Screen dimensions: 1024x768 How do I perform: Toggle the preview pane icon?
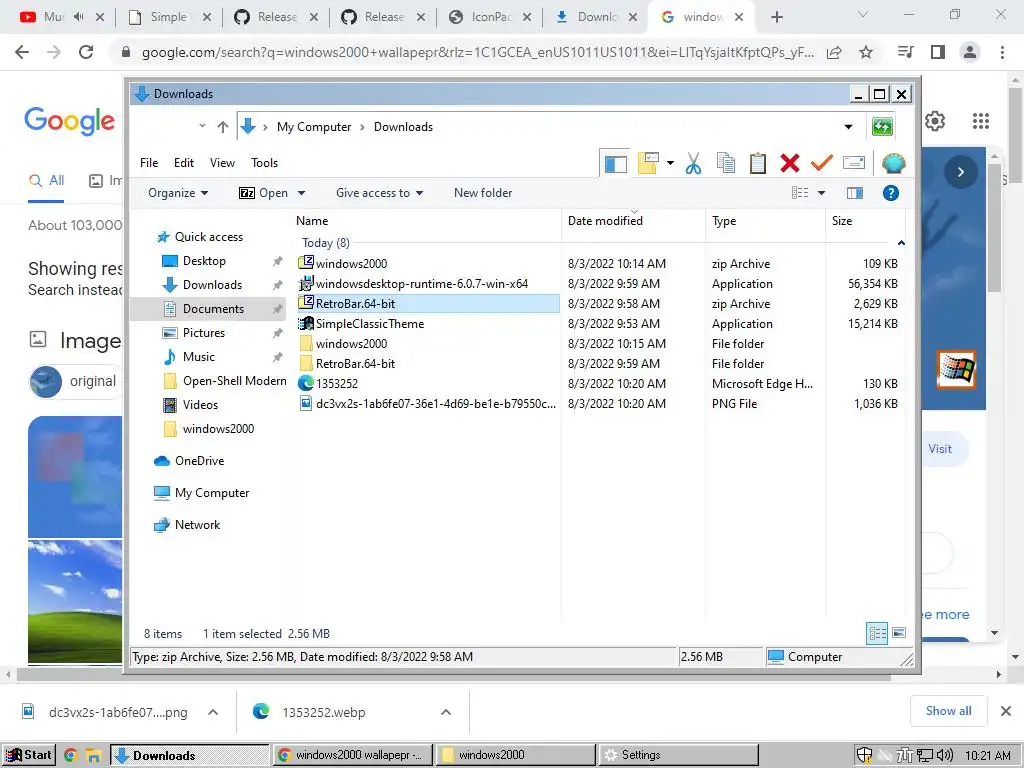[x=855, y=193]
